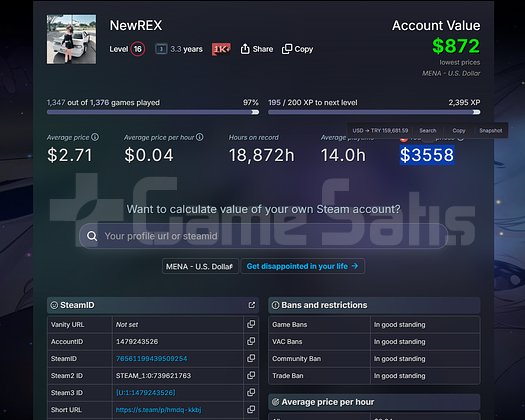
Task: Copy the AccountID value
Action: click(x=251, y=341)
